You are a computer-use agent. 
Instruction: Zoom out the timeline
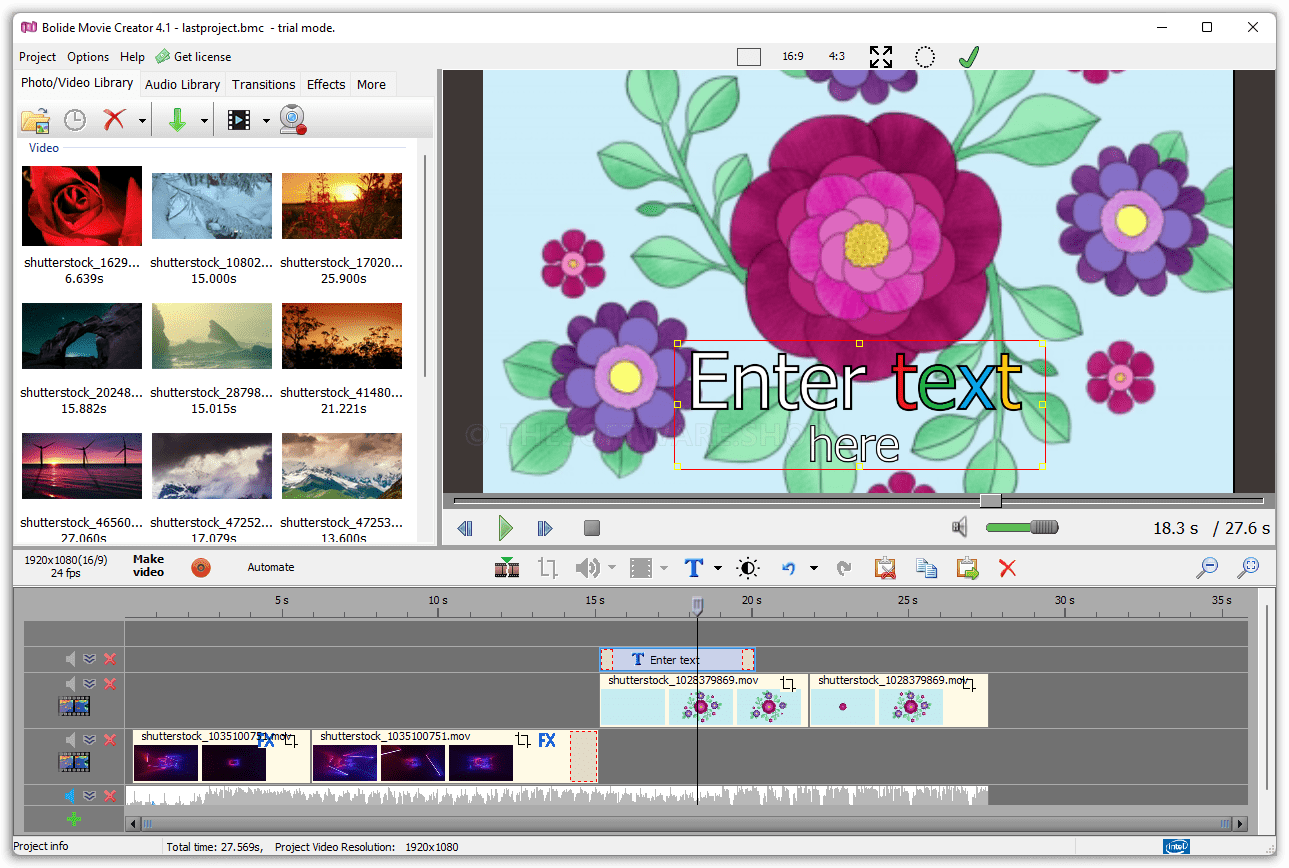pos(1208,568)
